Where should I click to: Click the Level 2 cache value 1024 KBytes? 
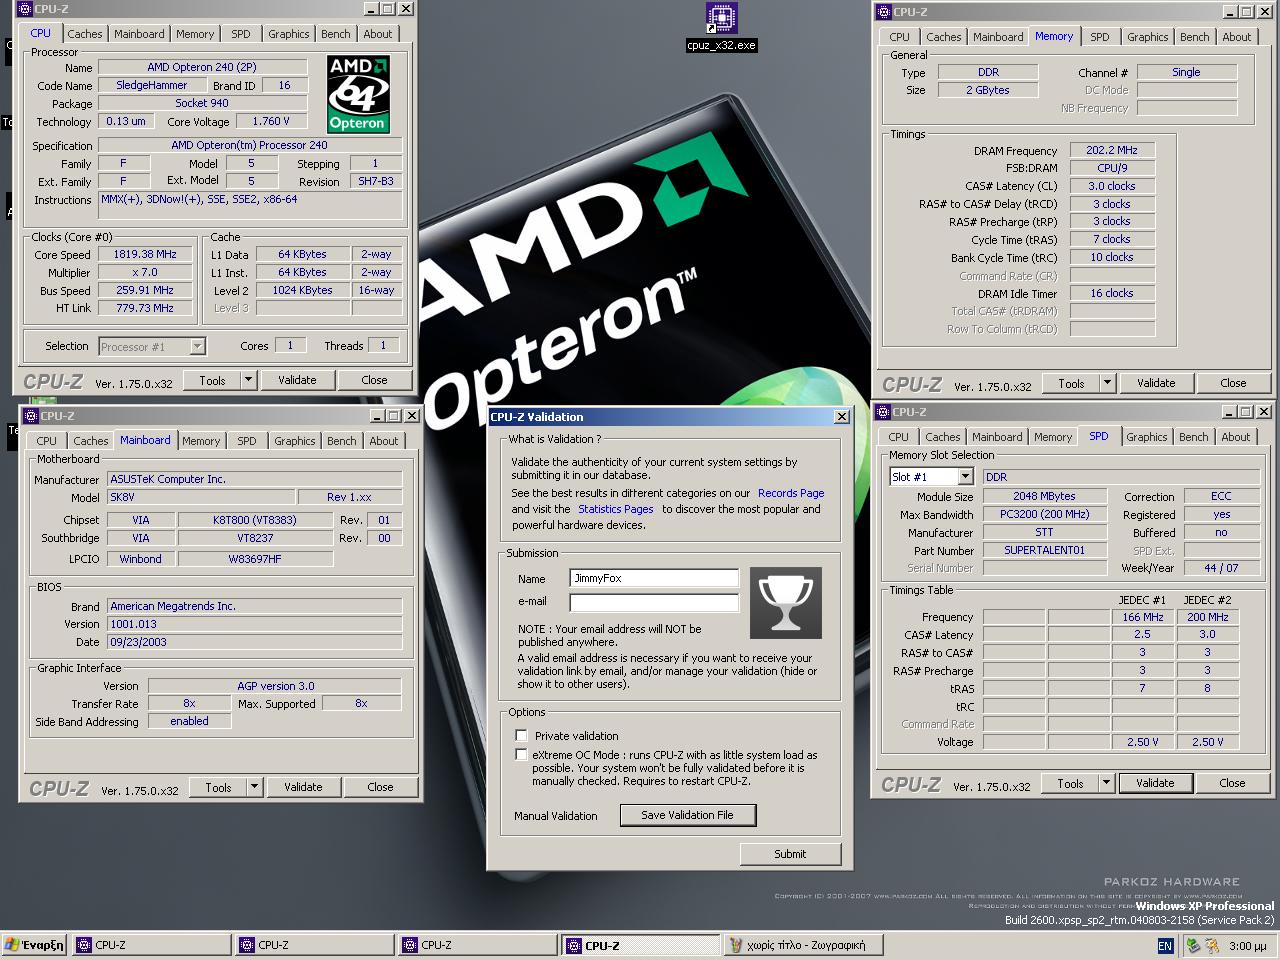(303, 290)
